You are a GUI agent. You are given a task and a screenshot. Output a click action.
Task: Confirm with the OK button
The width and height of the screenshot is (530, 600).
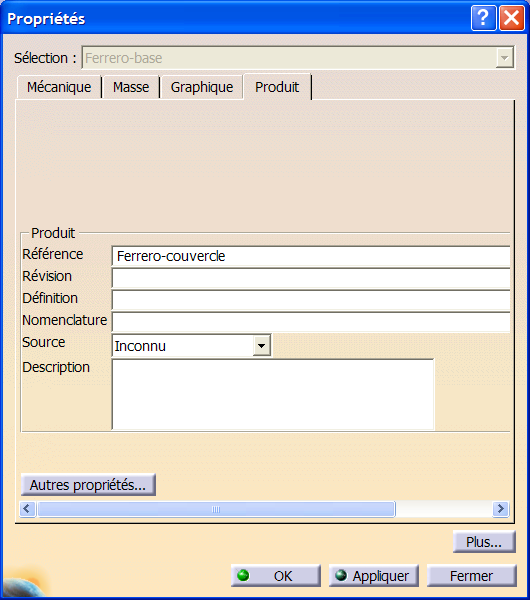tap(276, 576)
